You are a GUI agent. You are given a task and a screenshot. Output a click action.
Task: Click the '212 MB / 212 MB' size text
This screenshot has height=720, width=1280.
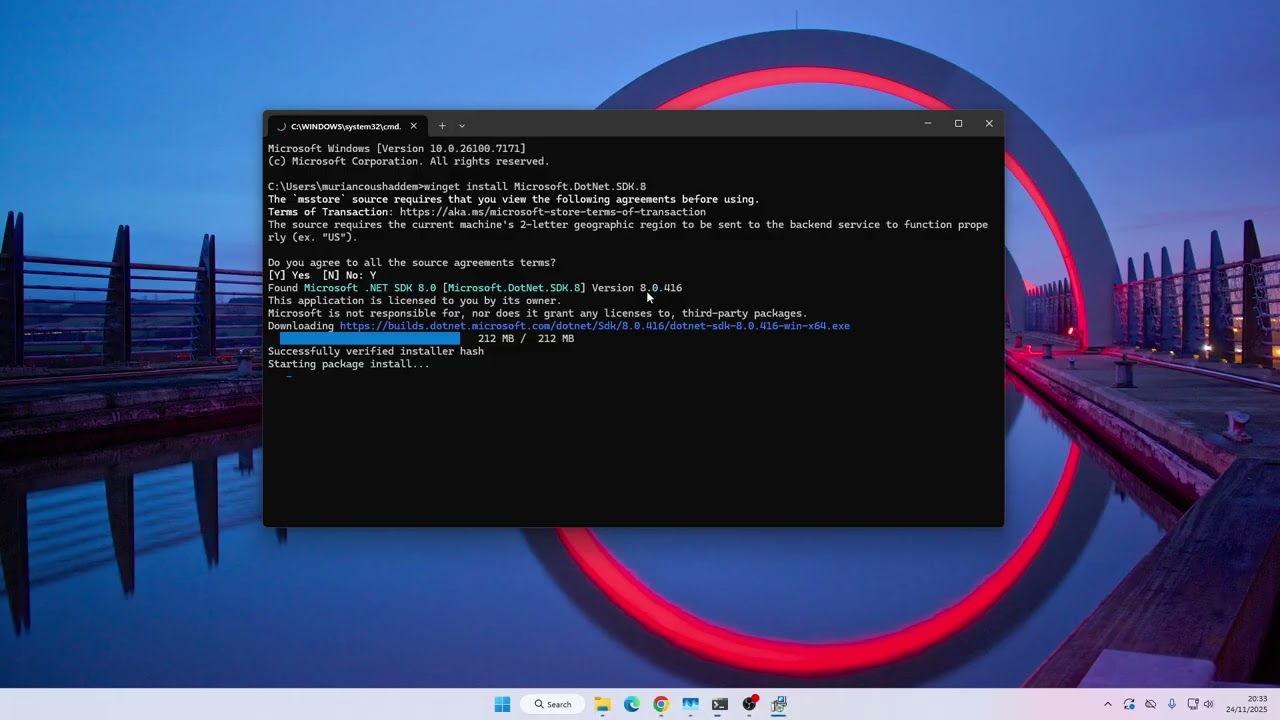[x=526, y=339]
